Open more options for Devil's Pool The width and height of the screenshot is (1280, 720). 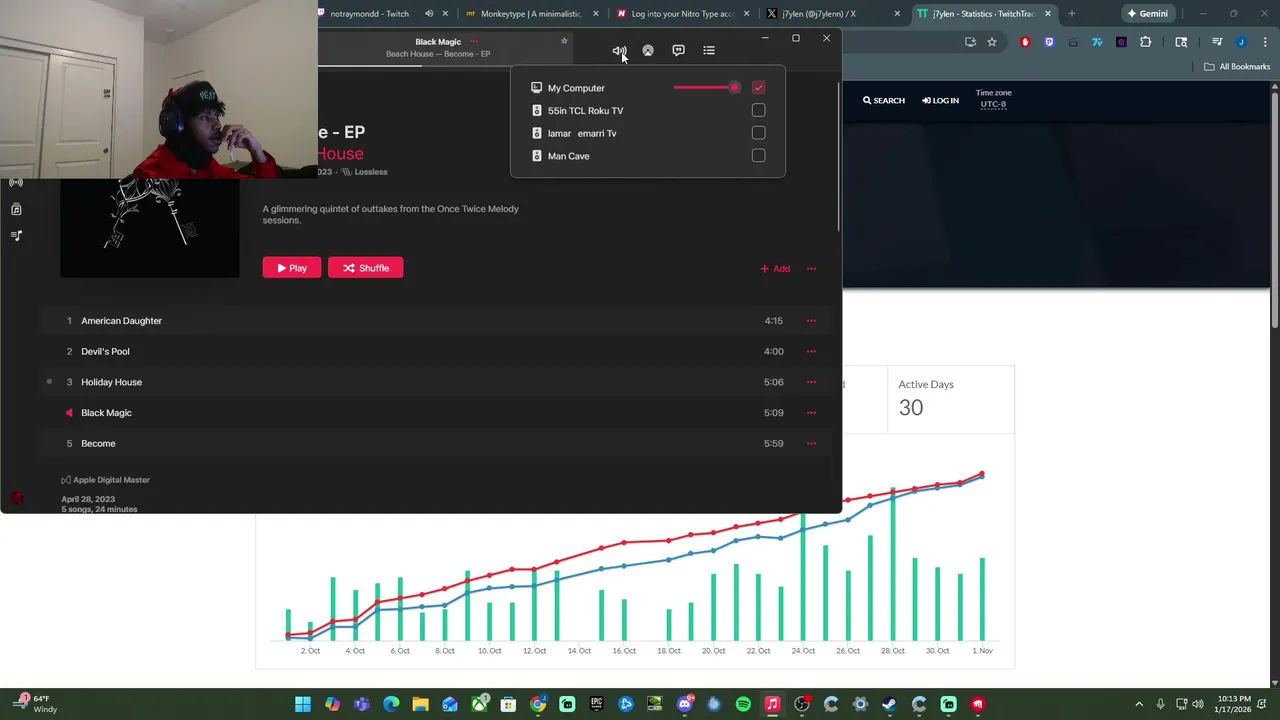point(811,351)
